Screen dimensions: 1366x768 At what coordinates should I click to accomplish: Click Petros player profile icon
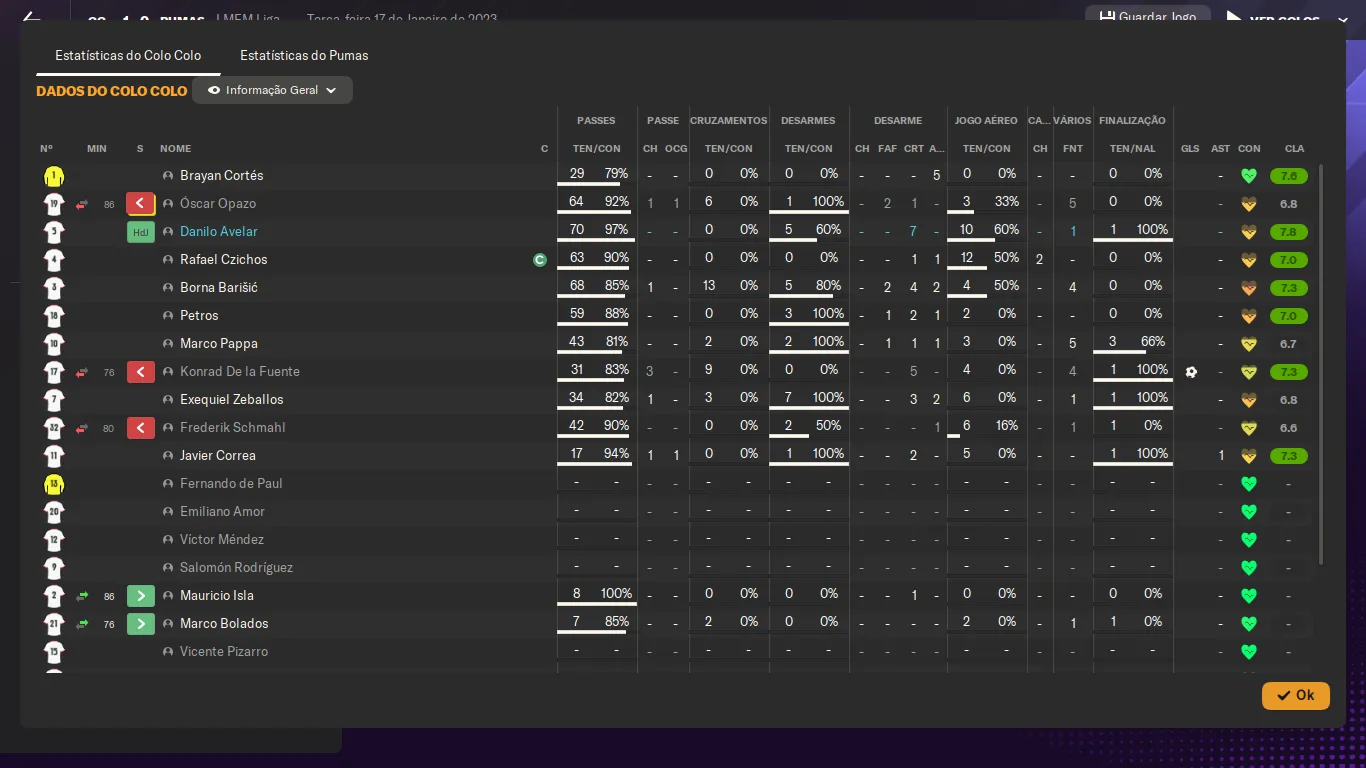tap(168, 316)
